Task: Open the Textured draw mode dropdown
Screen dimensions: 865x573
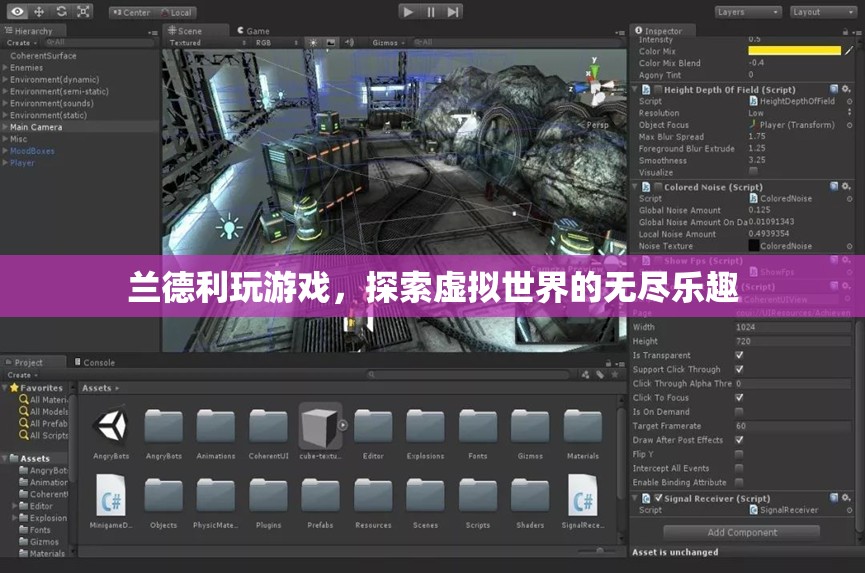Action: (x=207, y=42)
